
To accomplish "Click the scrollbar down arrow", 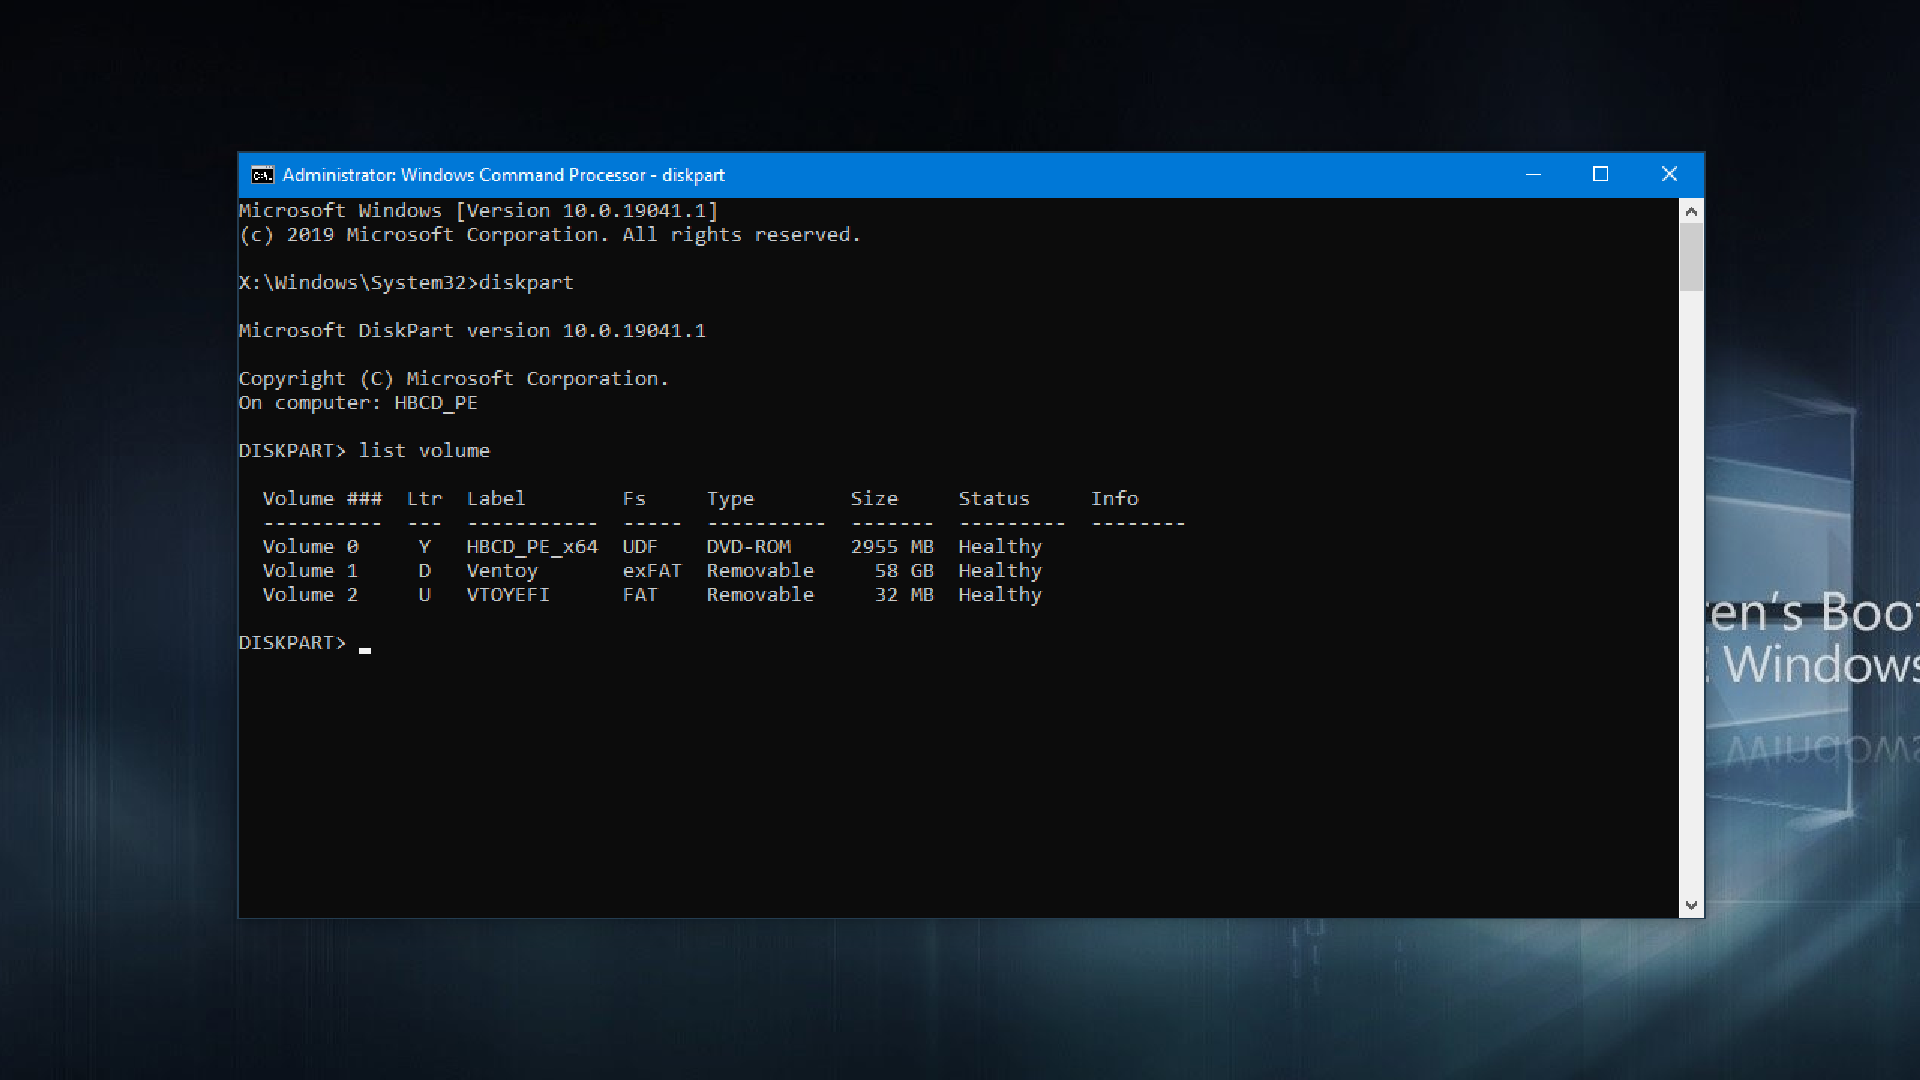I will pos(1691,905).
